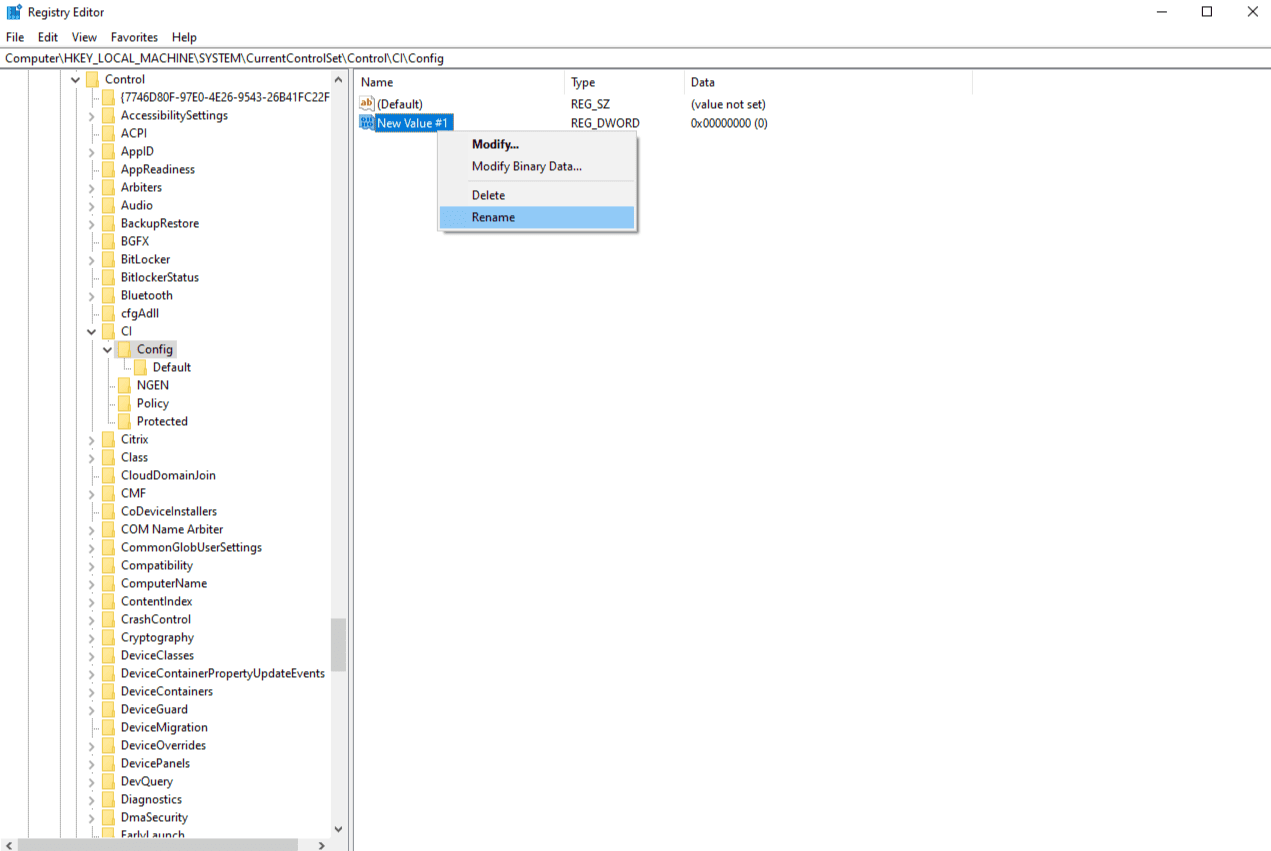
Task: Click the Protected folder icon
Action: click(124, 421)
